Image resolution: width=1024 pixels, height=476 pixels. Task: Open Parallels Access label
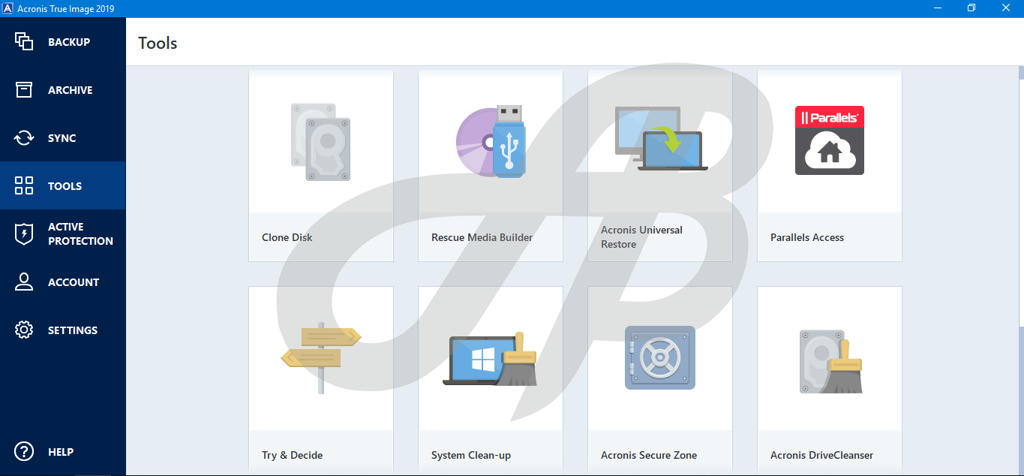pyautogui.click(x=807, y=238)
